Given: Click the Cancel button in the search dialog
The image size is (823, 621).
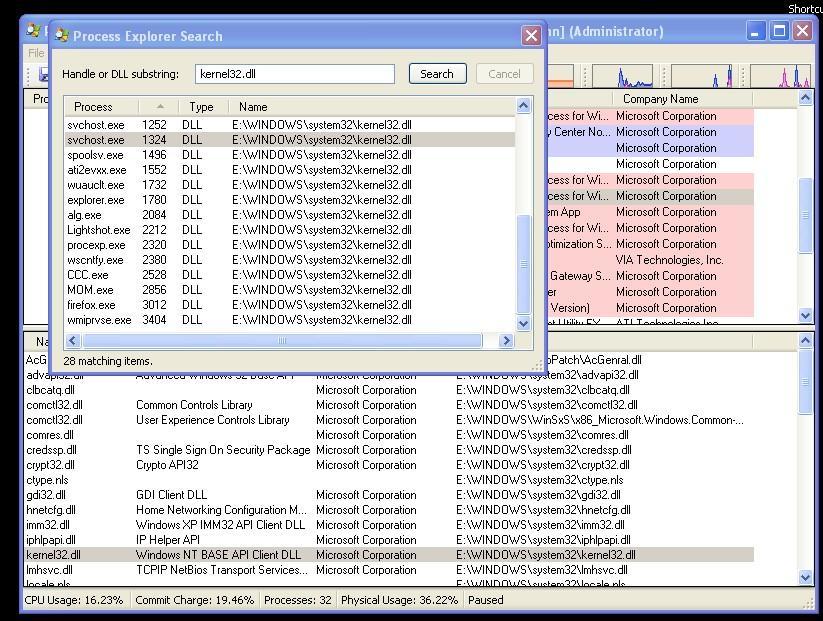Looking at the screenshot, I should coord(504,74).
